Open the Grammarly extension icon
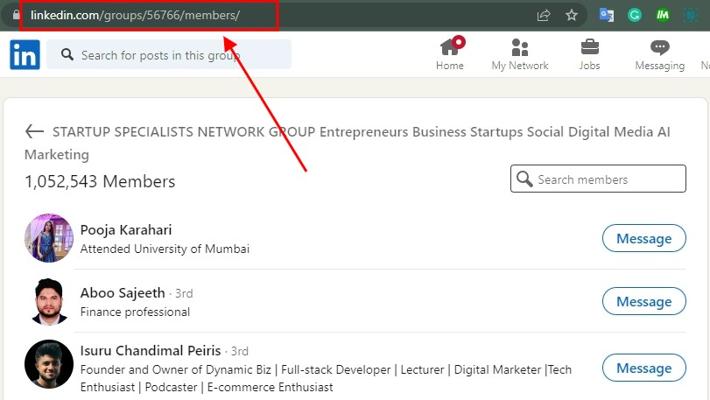 (x=634, y=15)
